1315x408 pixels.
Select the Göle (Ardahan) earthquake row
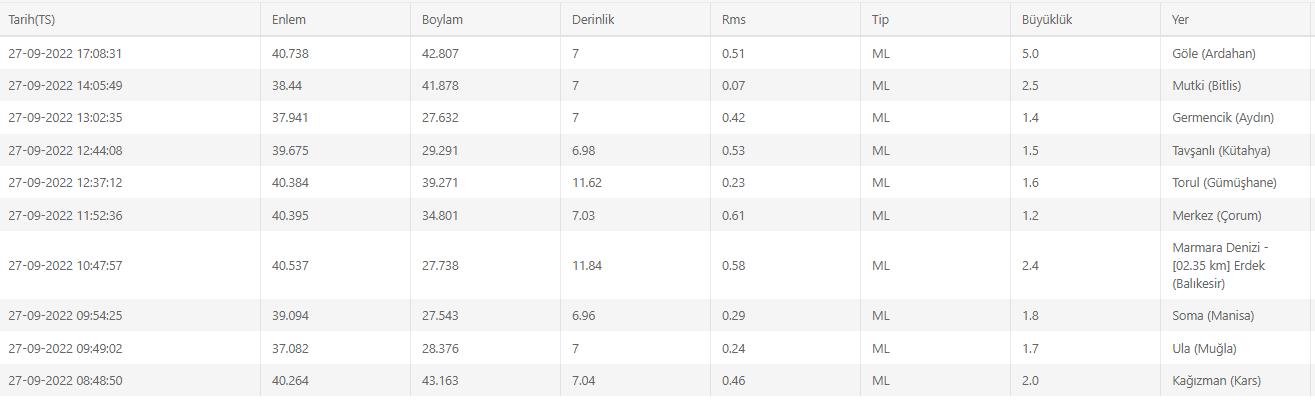(x=657, y=53)
